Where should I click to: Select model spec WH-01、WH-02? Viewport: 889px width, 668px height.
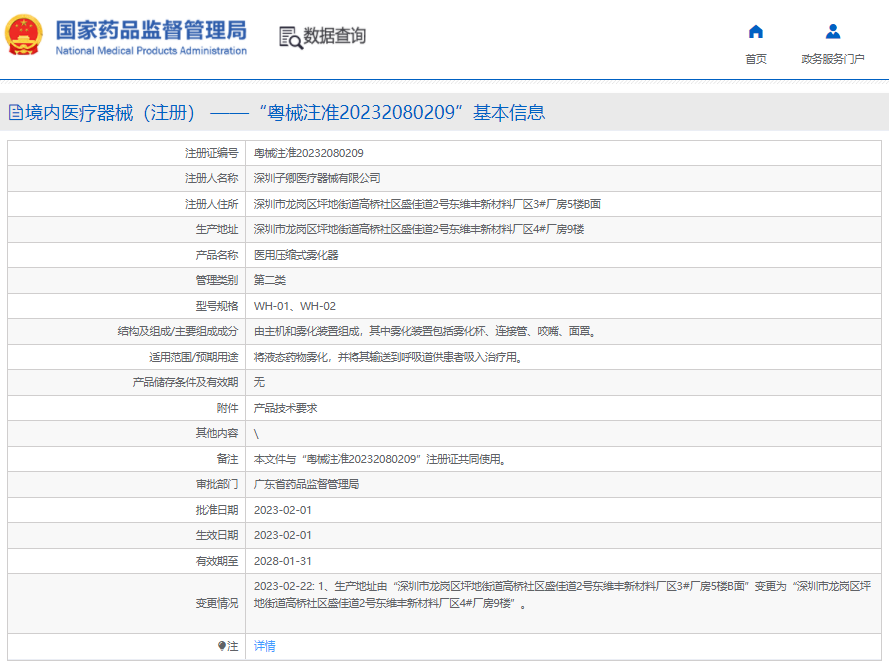click(295, 306)
